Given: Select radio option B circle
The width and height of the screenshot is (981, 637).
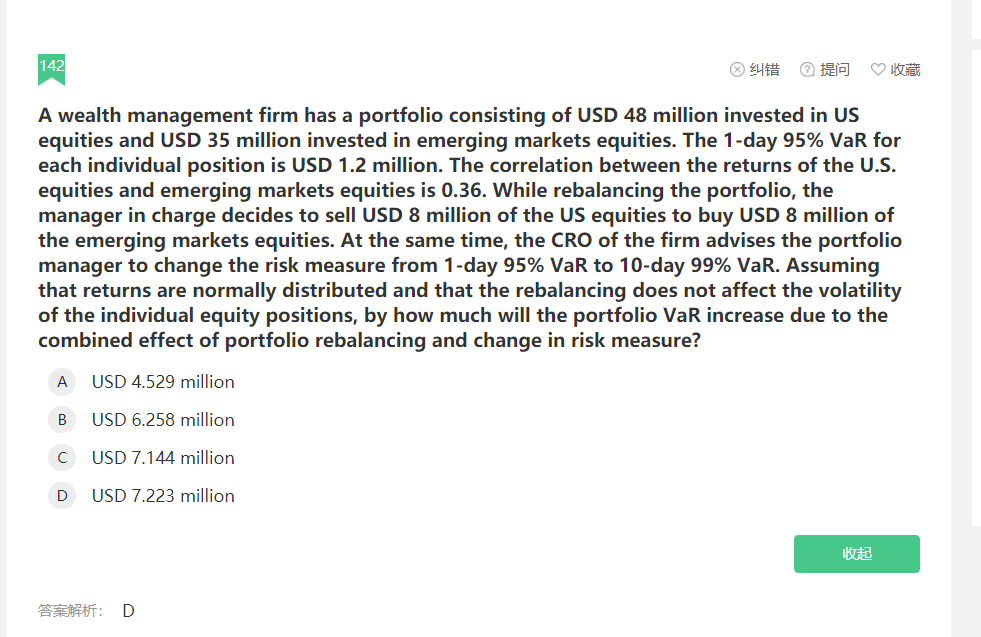Looking at the screenshot, I should [62, 420].
